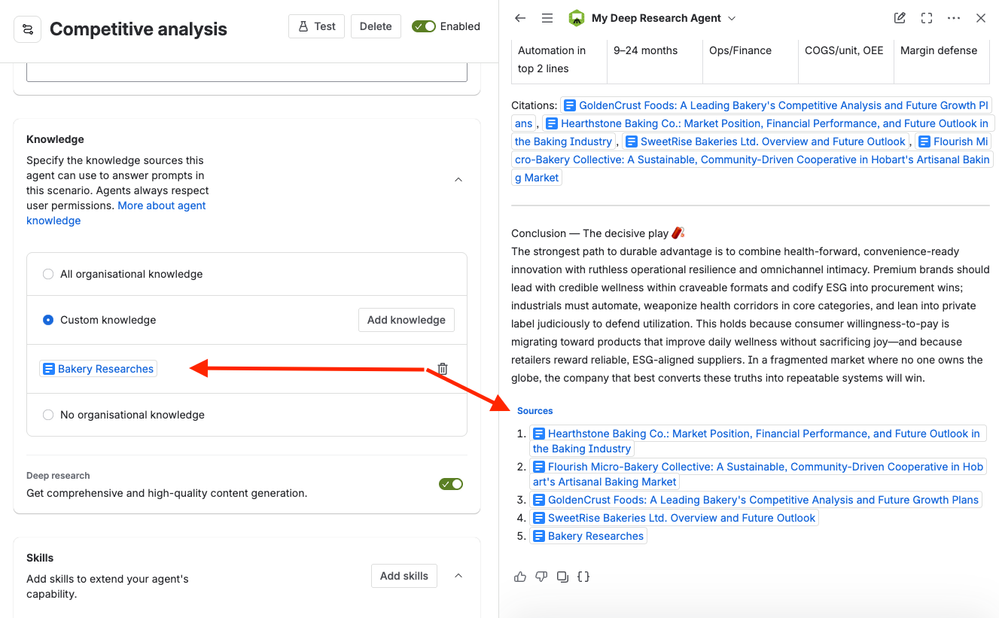Click the Add skills button
Viewport: 999px width, 618px height.
coord(404,576)
